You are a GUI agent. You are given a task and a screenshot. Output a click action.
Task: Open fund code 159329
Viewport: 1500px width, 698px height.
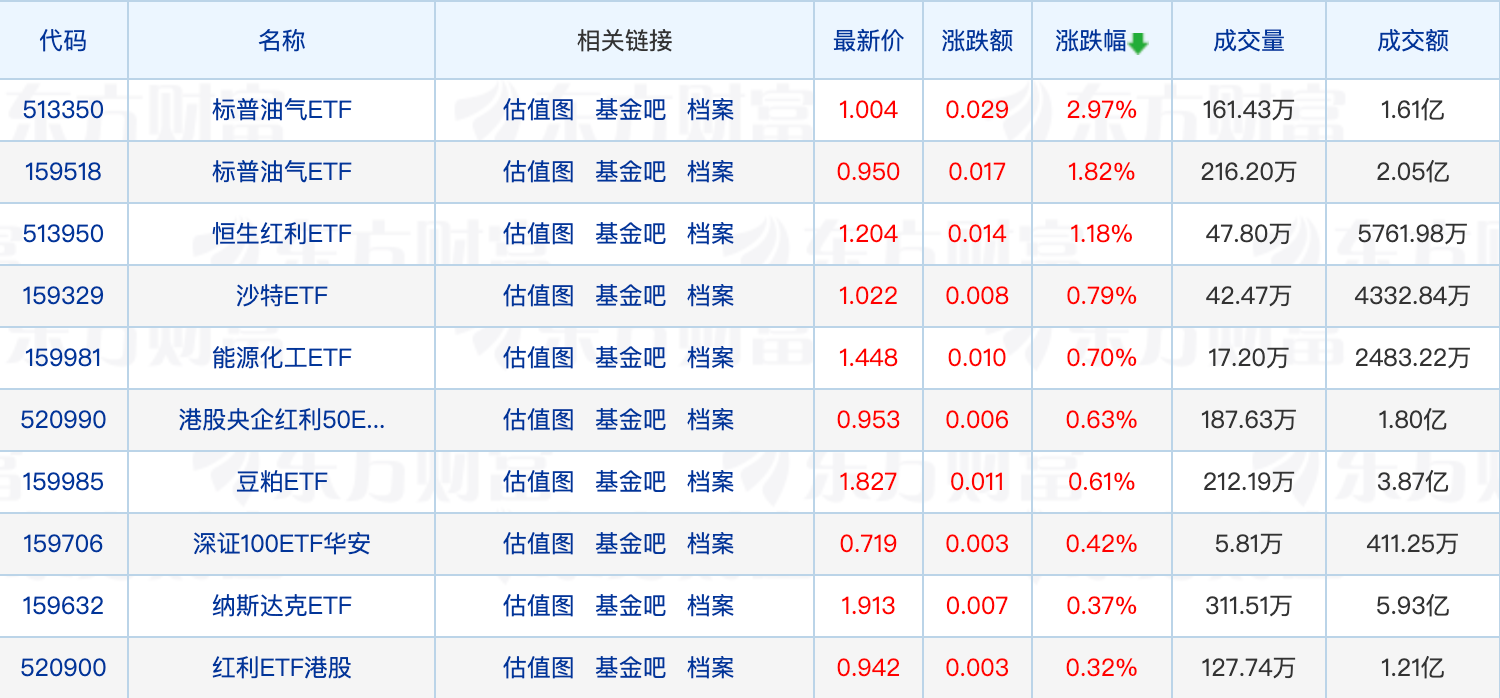click(x=63, y=296)
